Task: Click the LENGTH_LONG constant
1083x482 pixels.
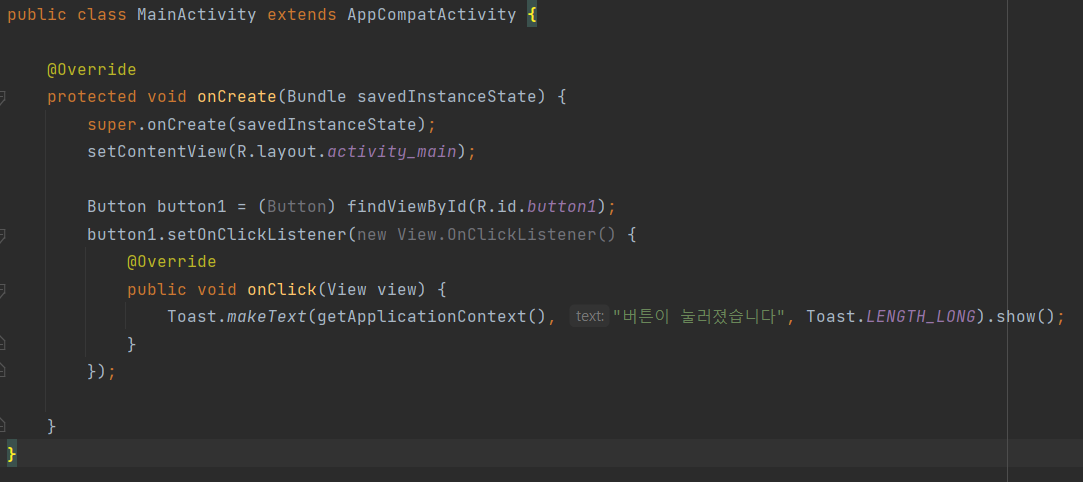Action: click(921, 316)
